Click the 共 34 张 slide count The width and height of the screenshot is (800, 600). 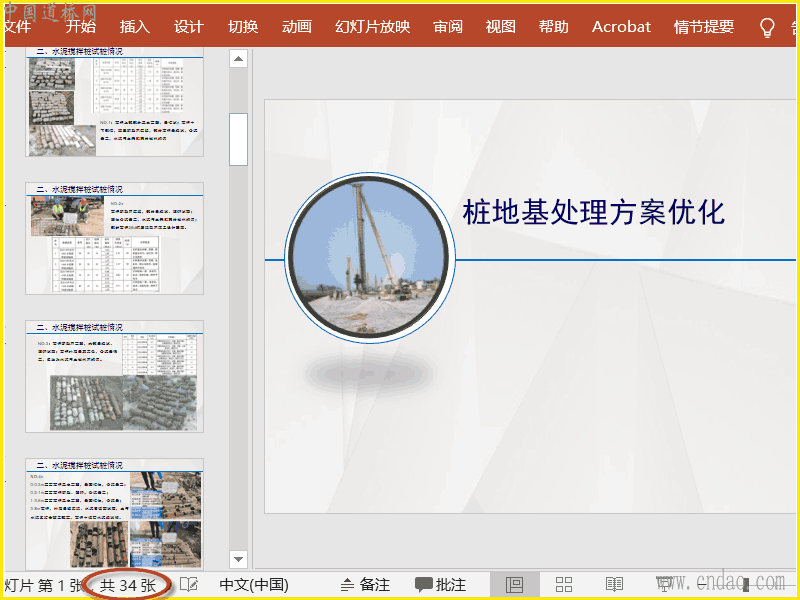128,585
